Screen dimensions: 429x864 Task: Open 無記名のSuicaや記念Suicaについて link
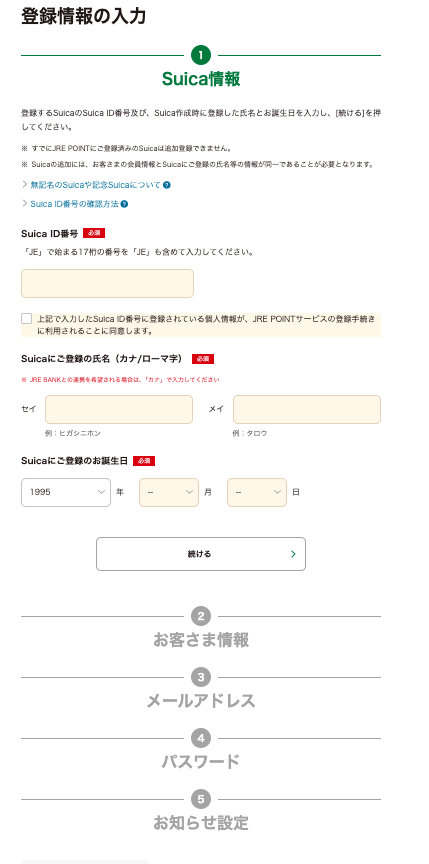pos(95,185)
